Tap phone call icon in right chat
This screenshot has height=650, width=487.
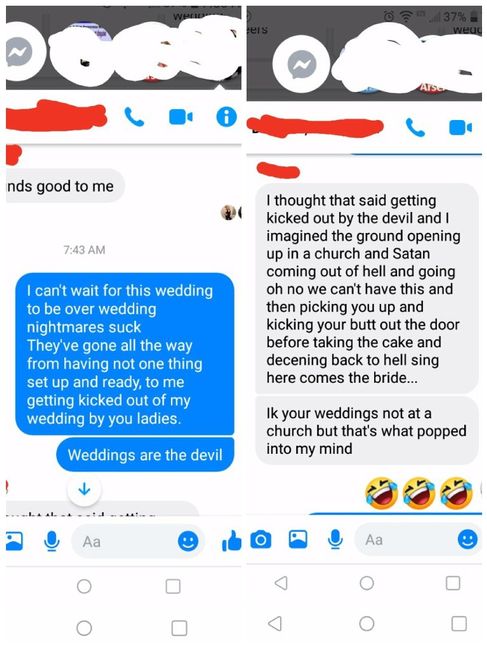coord(415,127)
